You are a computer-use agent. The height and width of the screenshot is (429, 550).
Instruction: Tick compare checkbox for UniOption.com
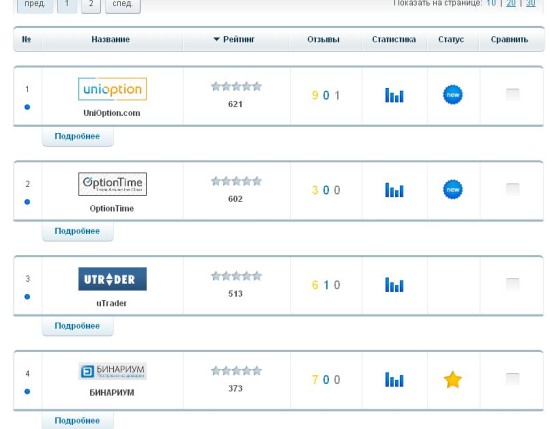[x=512, y=94]
